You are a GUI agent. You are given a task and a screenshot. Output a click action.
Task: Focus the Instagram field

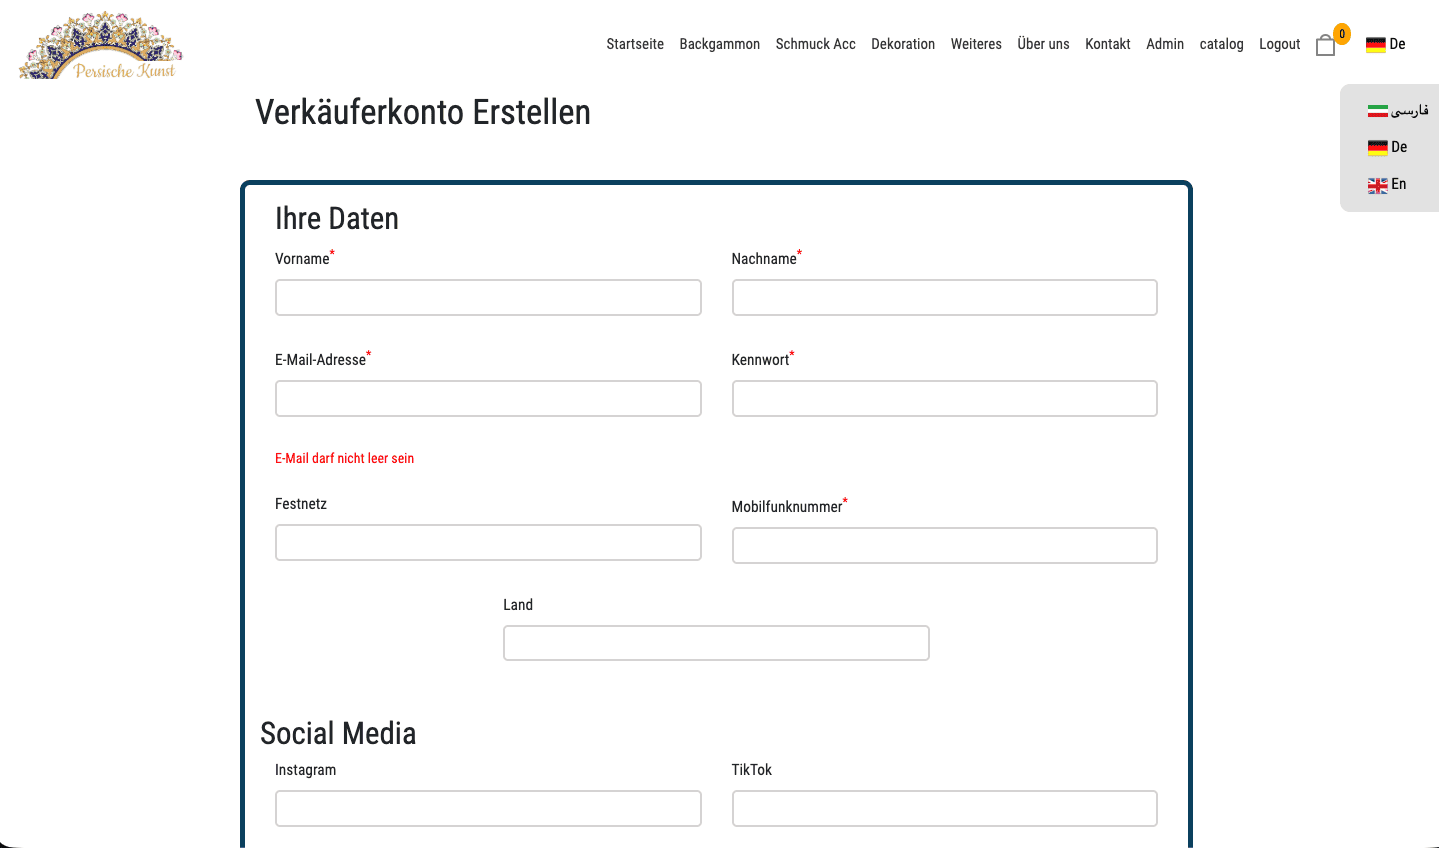pos(488,809)
